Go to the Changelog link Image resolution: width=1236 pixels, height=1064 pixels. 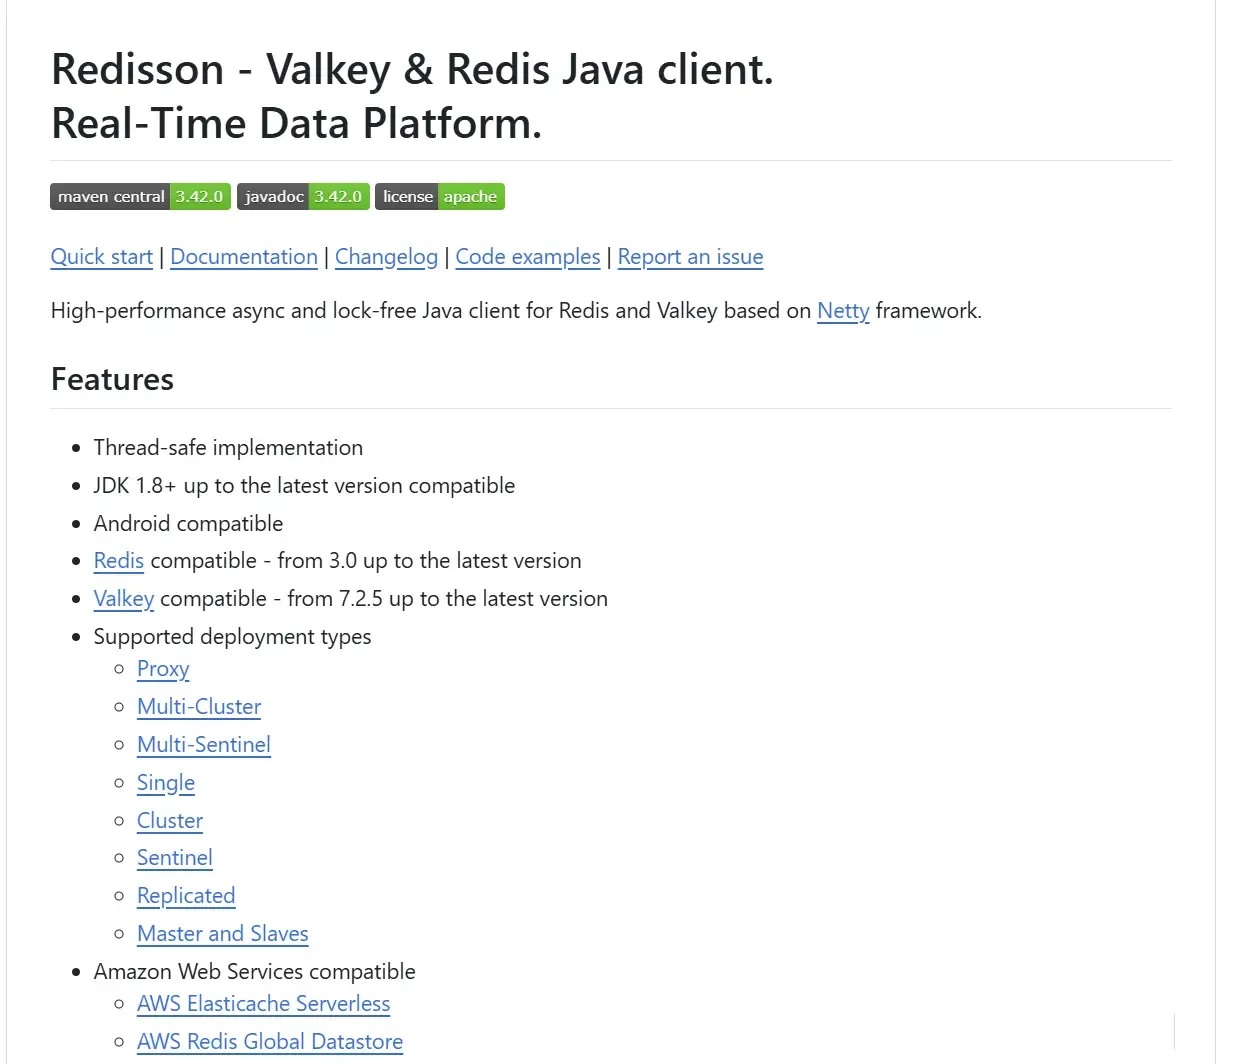click(386, 257)
